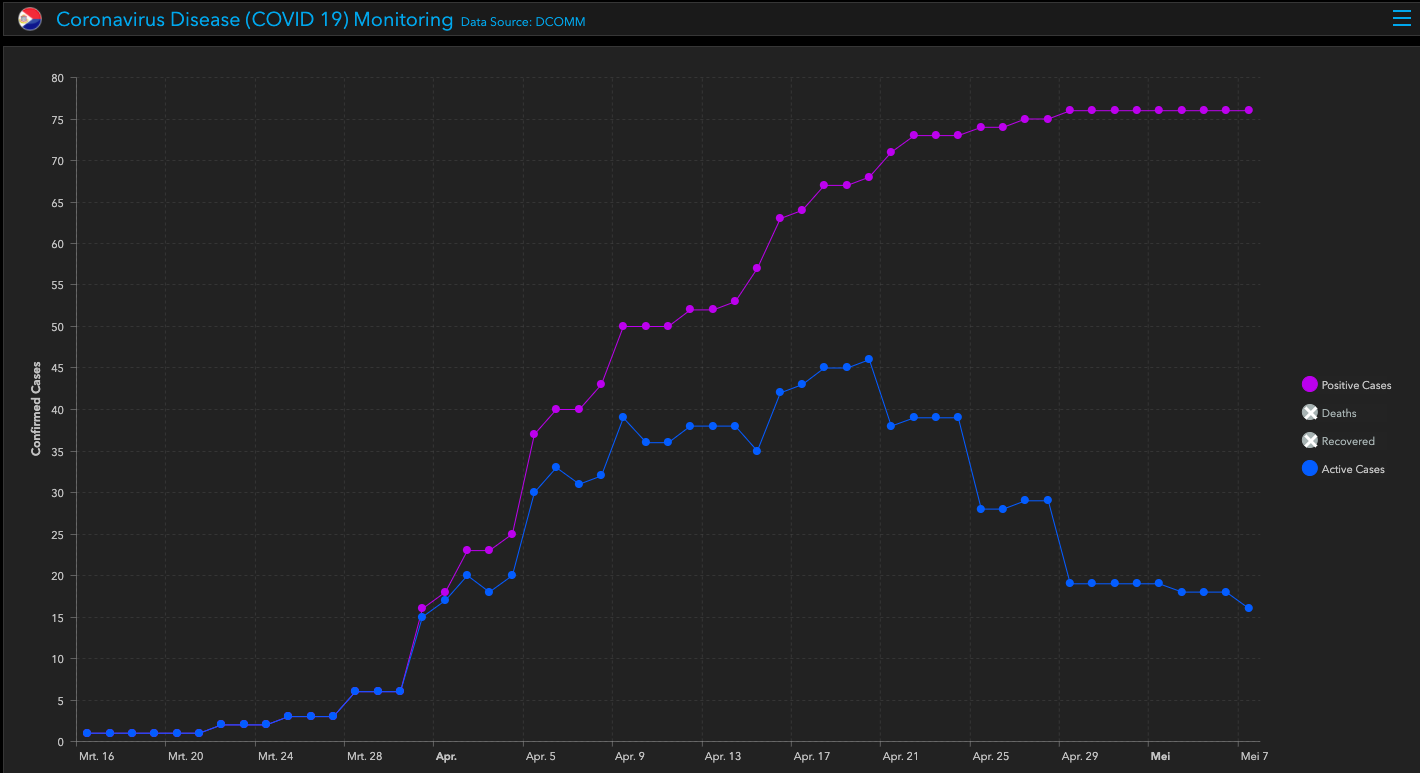The width and height of the screenshot is (1420, 773).
Task: Toggle the Active Cases series in the legend
Action: point(1343,469)
